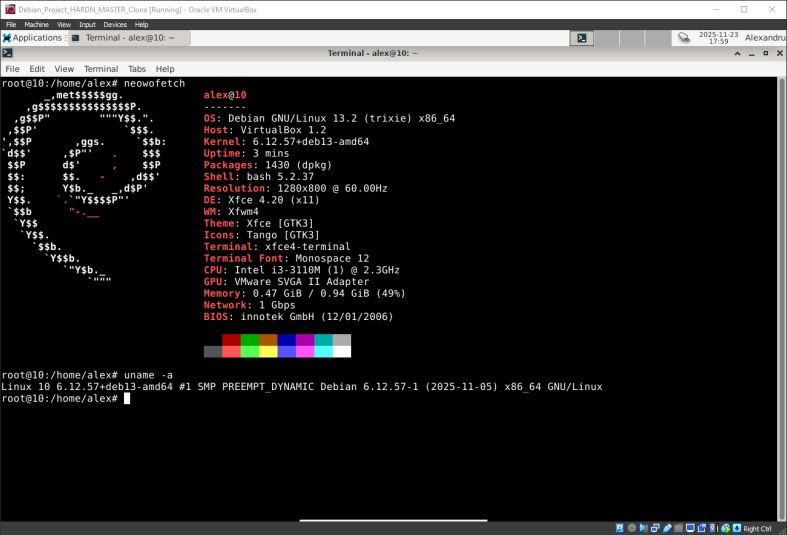Click the Right Ctrl host key label
Screen dimensions: 787x535
[x=757, y=528]
